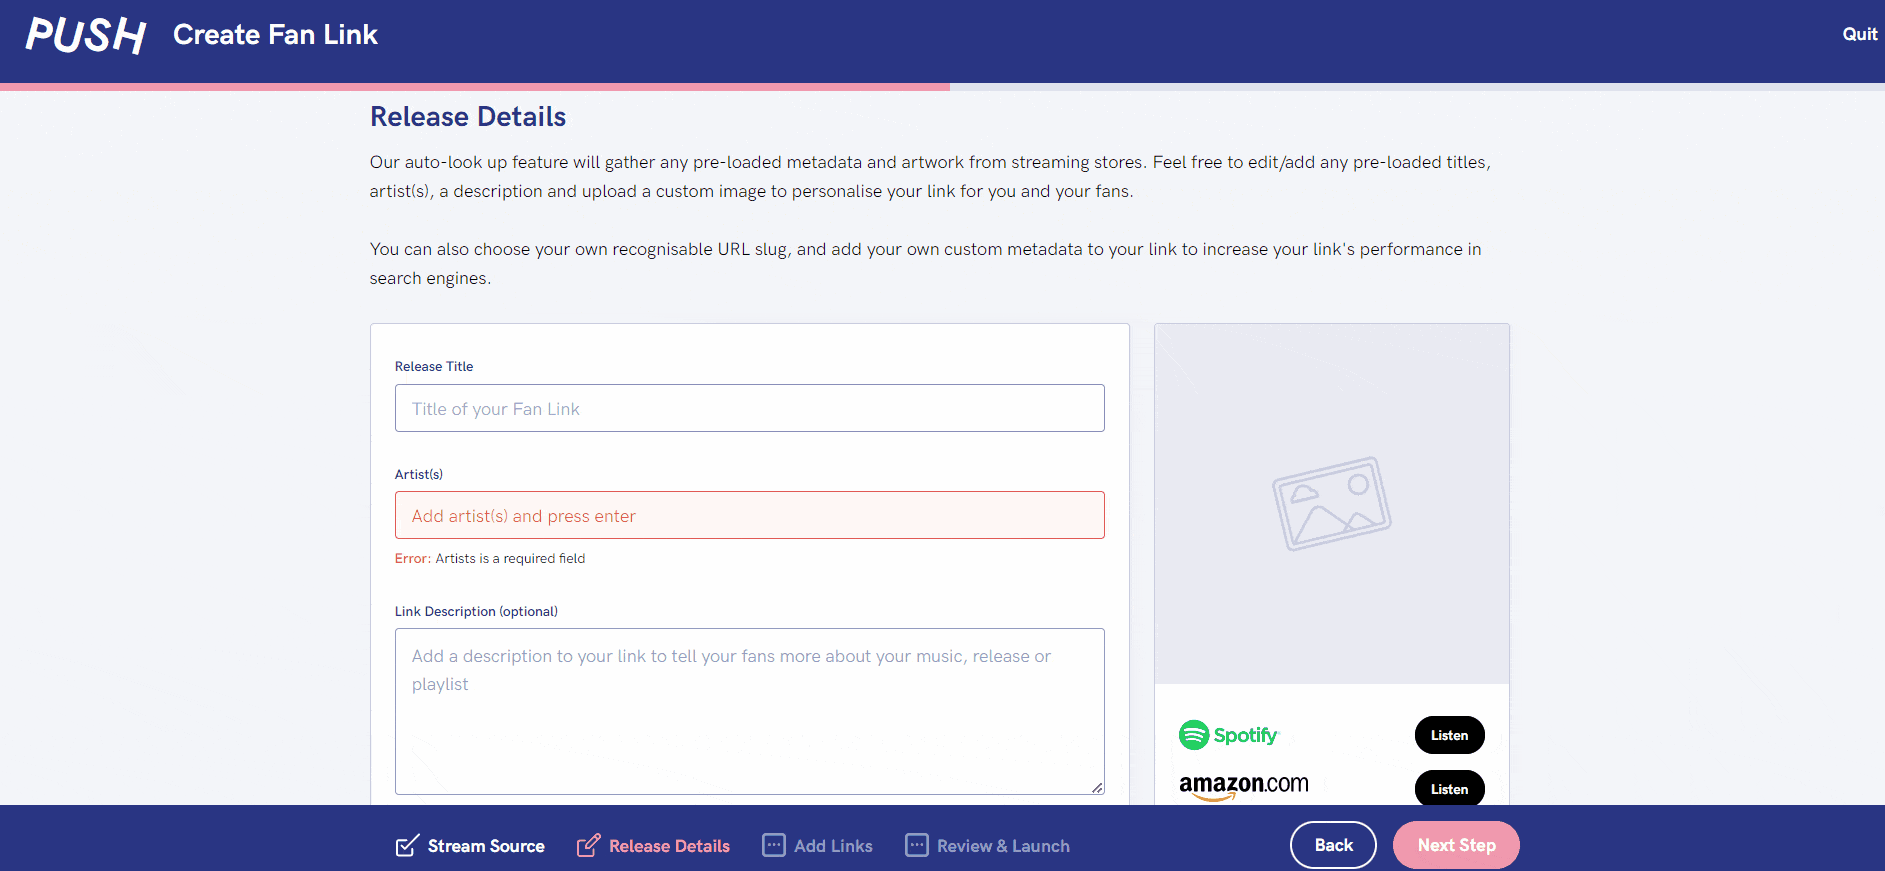
Task: Click the pink progress bar under header
Action: click(x=474, y=87)
